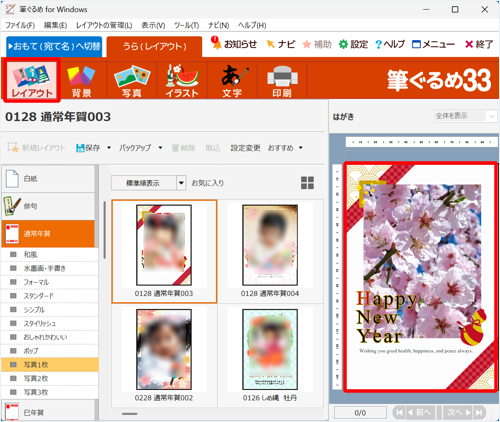
Task: Select the 俳句 category
Action: click(48, 206)
